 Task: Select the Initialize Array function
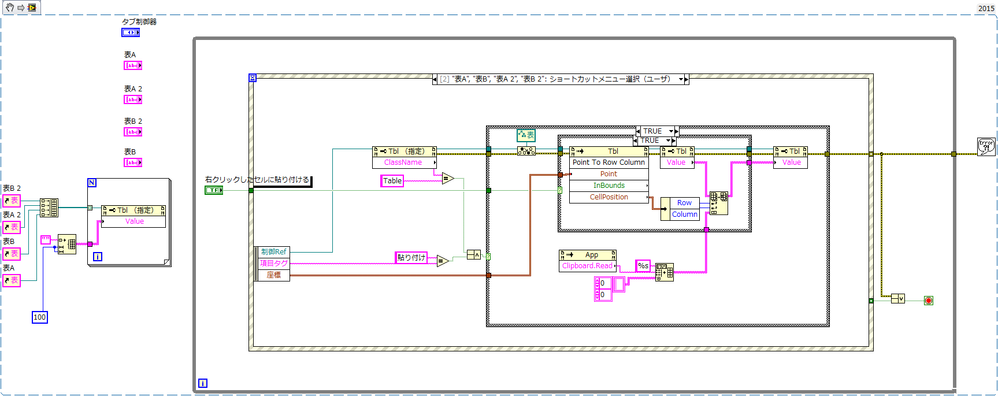coord(67,244)
